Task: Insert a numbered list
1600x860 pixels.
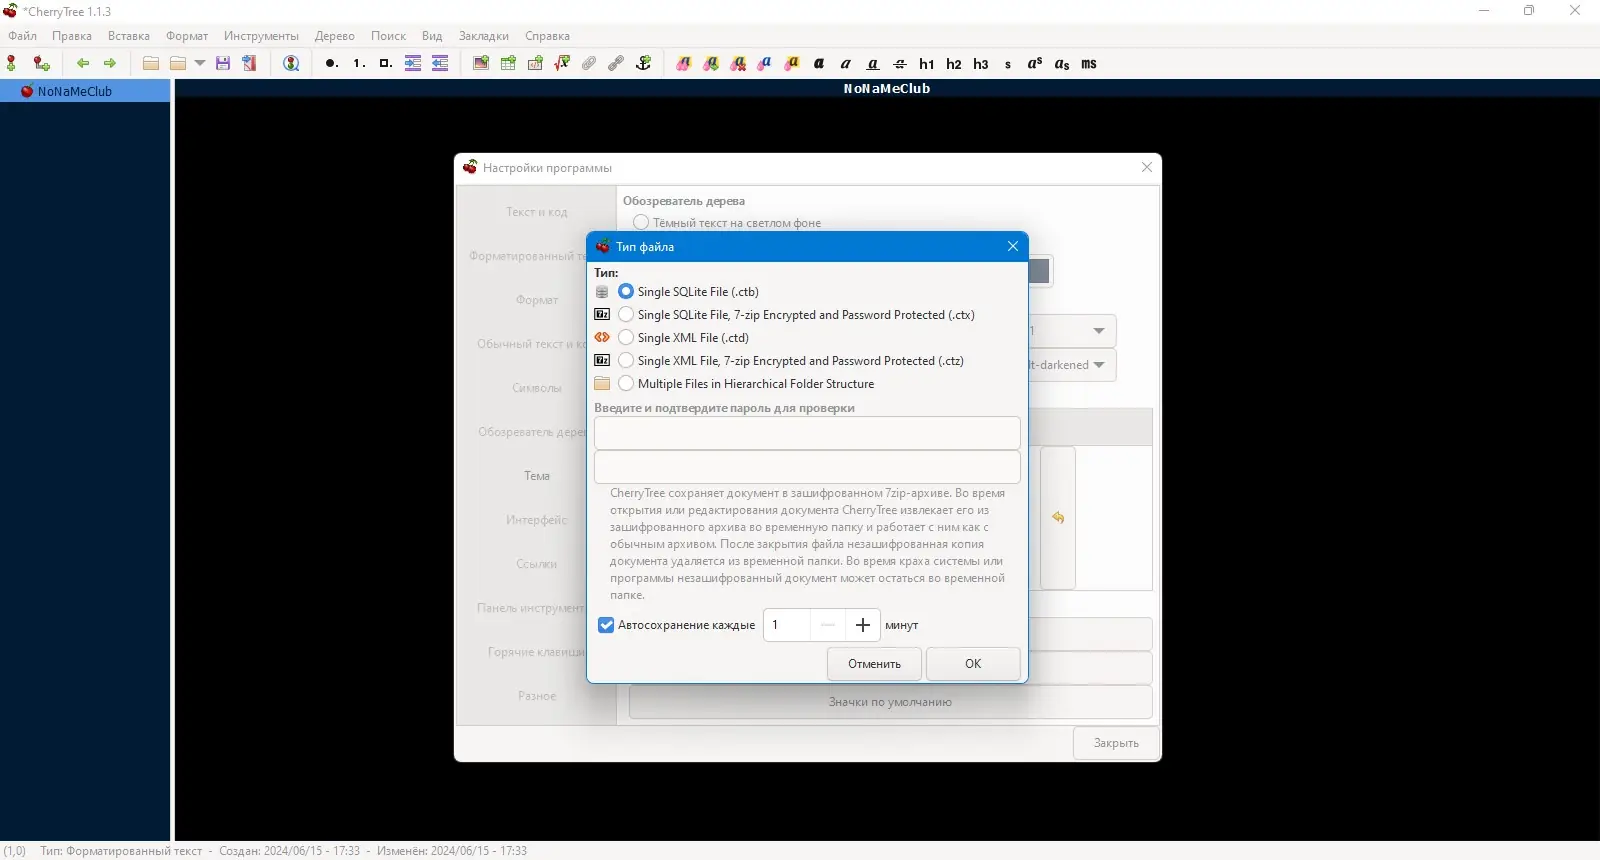Action: 358,63
